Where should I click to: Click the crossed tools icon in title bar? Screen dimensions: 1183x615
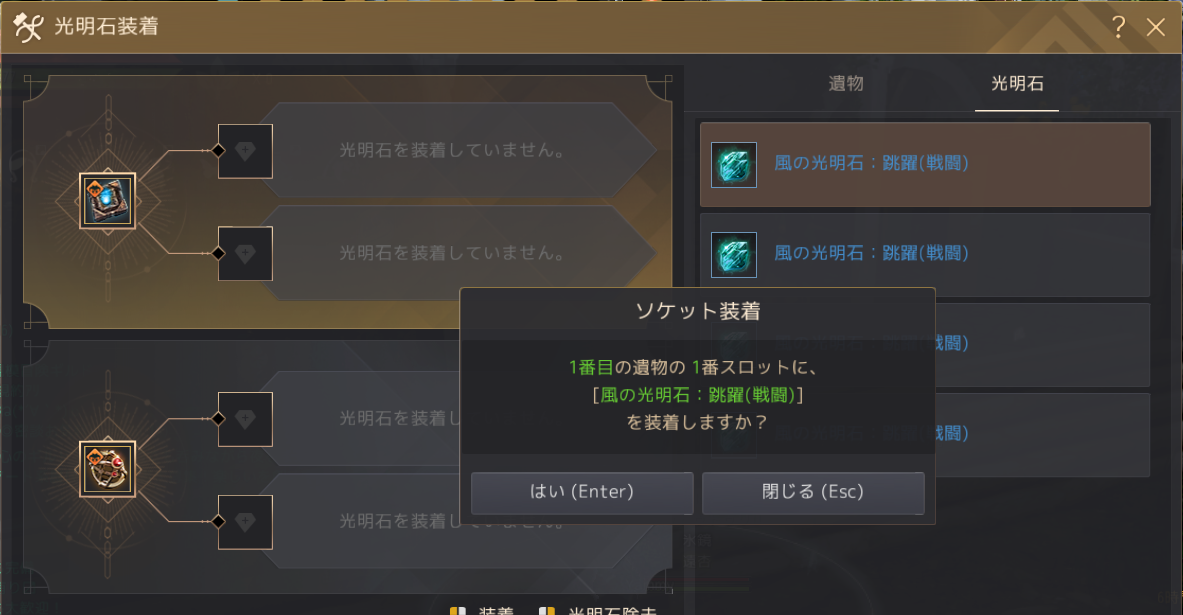coord(28,27)
